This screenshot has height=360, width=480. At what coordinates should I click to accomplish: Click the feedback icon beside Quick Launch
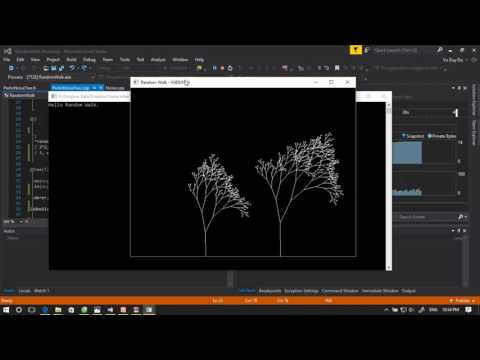[x=367, y=50]
